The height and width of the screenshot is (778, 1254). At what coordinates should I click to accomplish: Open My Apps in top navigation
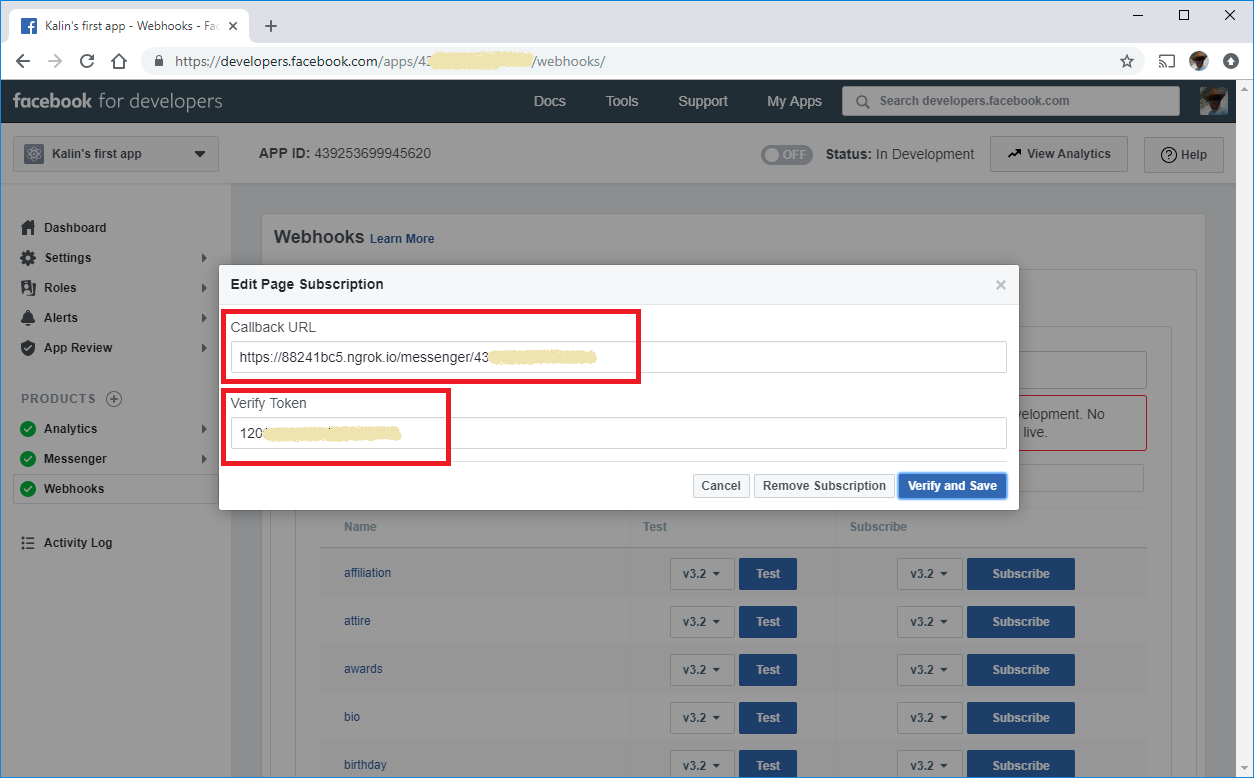point(794,101)
